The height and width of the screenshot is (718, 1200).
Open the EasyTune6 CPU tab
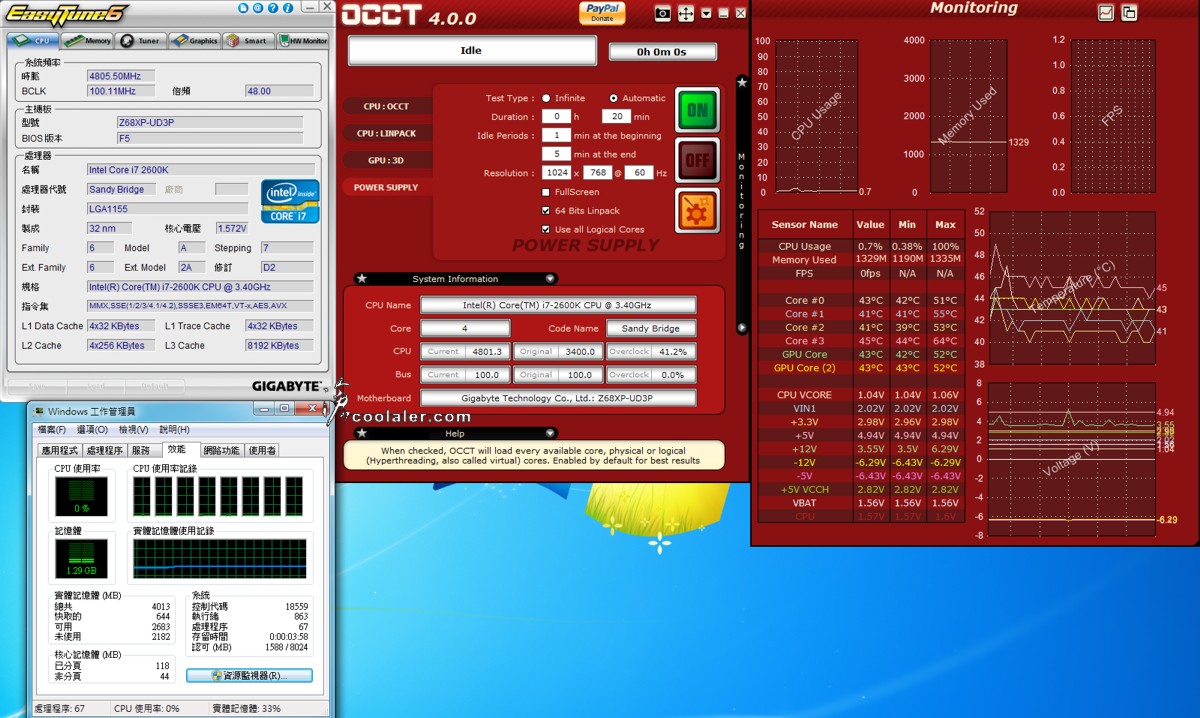[x=32, y=41]
